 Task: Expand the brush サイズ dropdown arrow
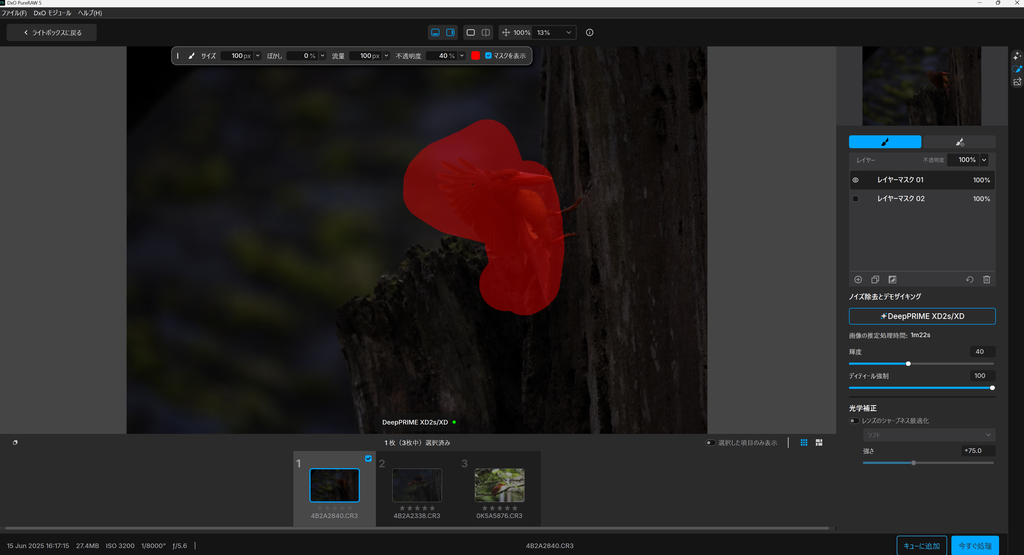point(258,56)
